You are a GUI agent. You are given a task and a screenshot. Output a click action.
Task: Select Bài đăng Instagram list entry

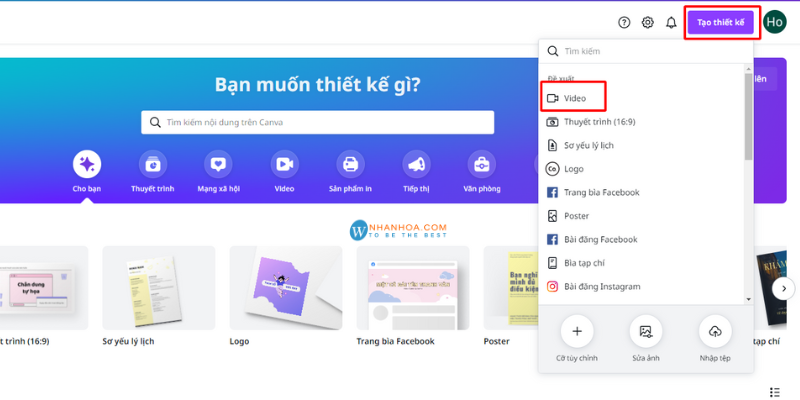coord(642,287)
